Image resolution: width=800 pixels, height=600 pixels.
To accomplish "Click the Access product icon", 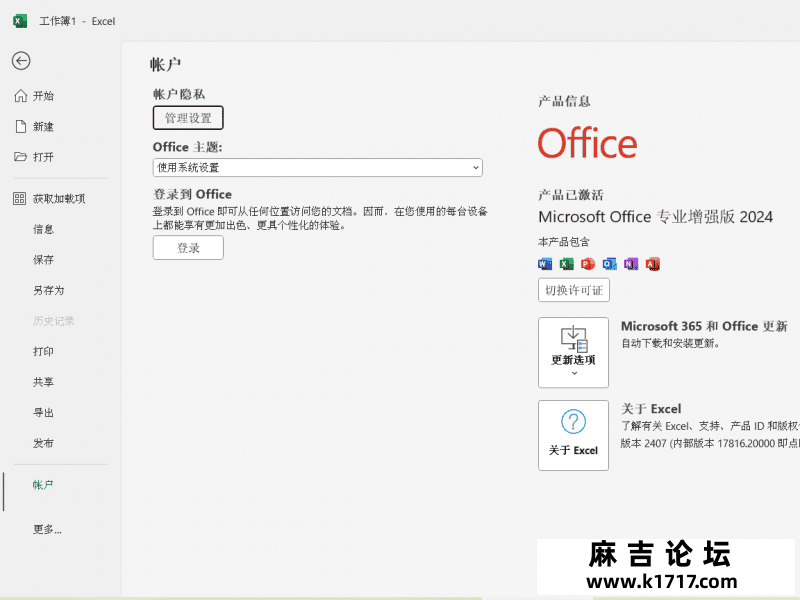I will [653, 264].
